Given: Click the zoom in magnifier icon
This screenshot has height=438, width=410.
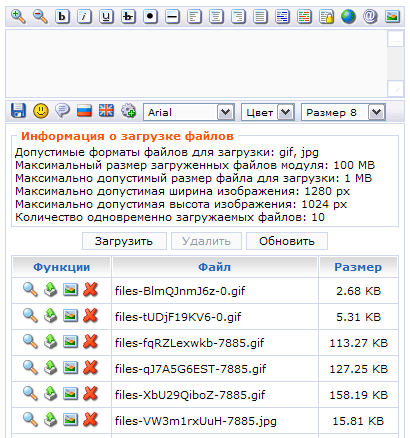Looking at the screenshot, I should click(18, 16).
